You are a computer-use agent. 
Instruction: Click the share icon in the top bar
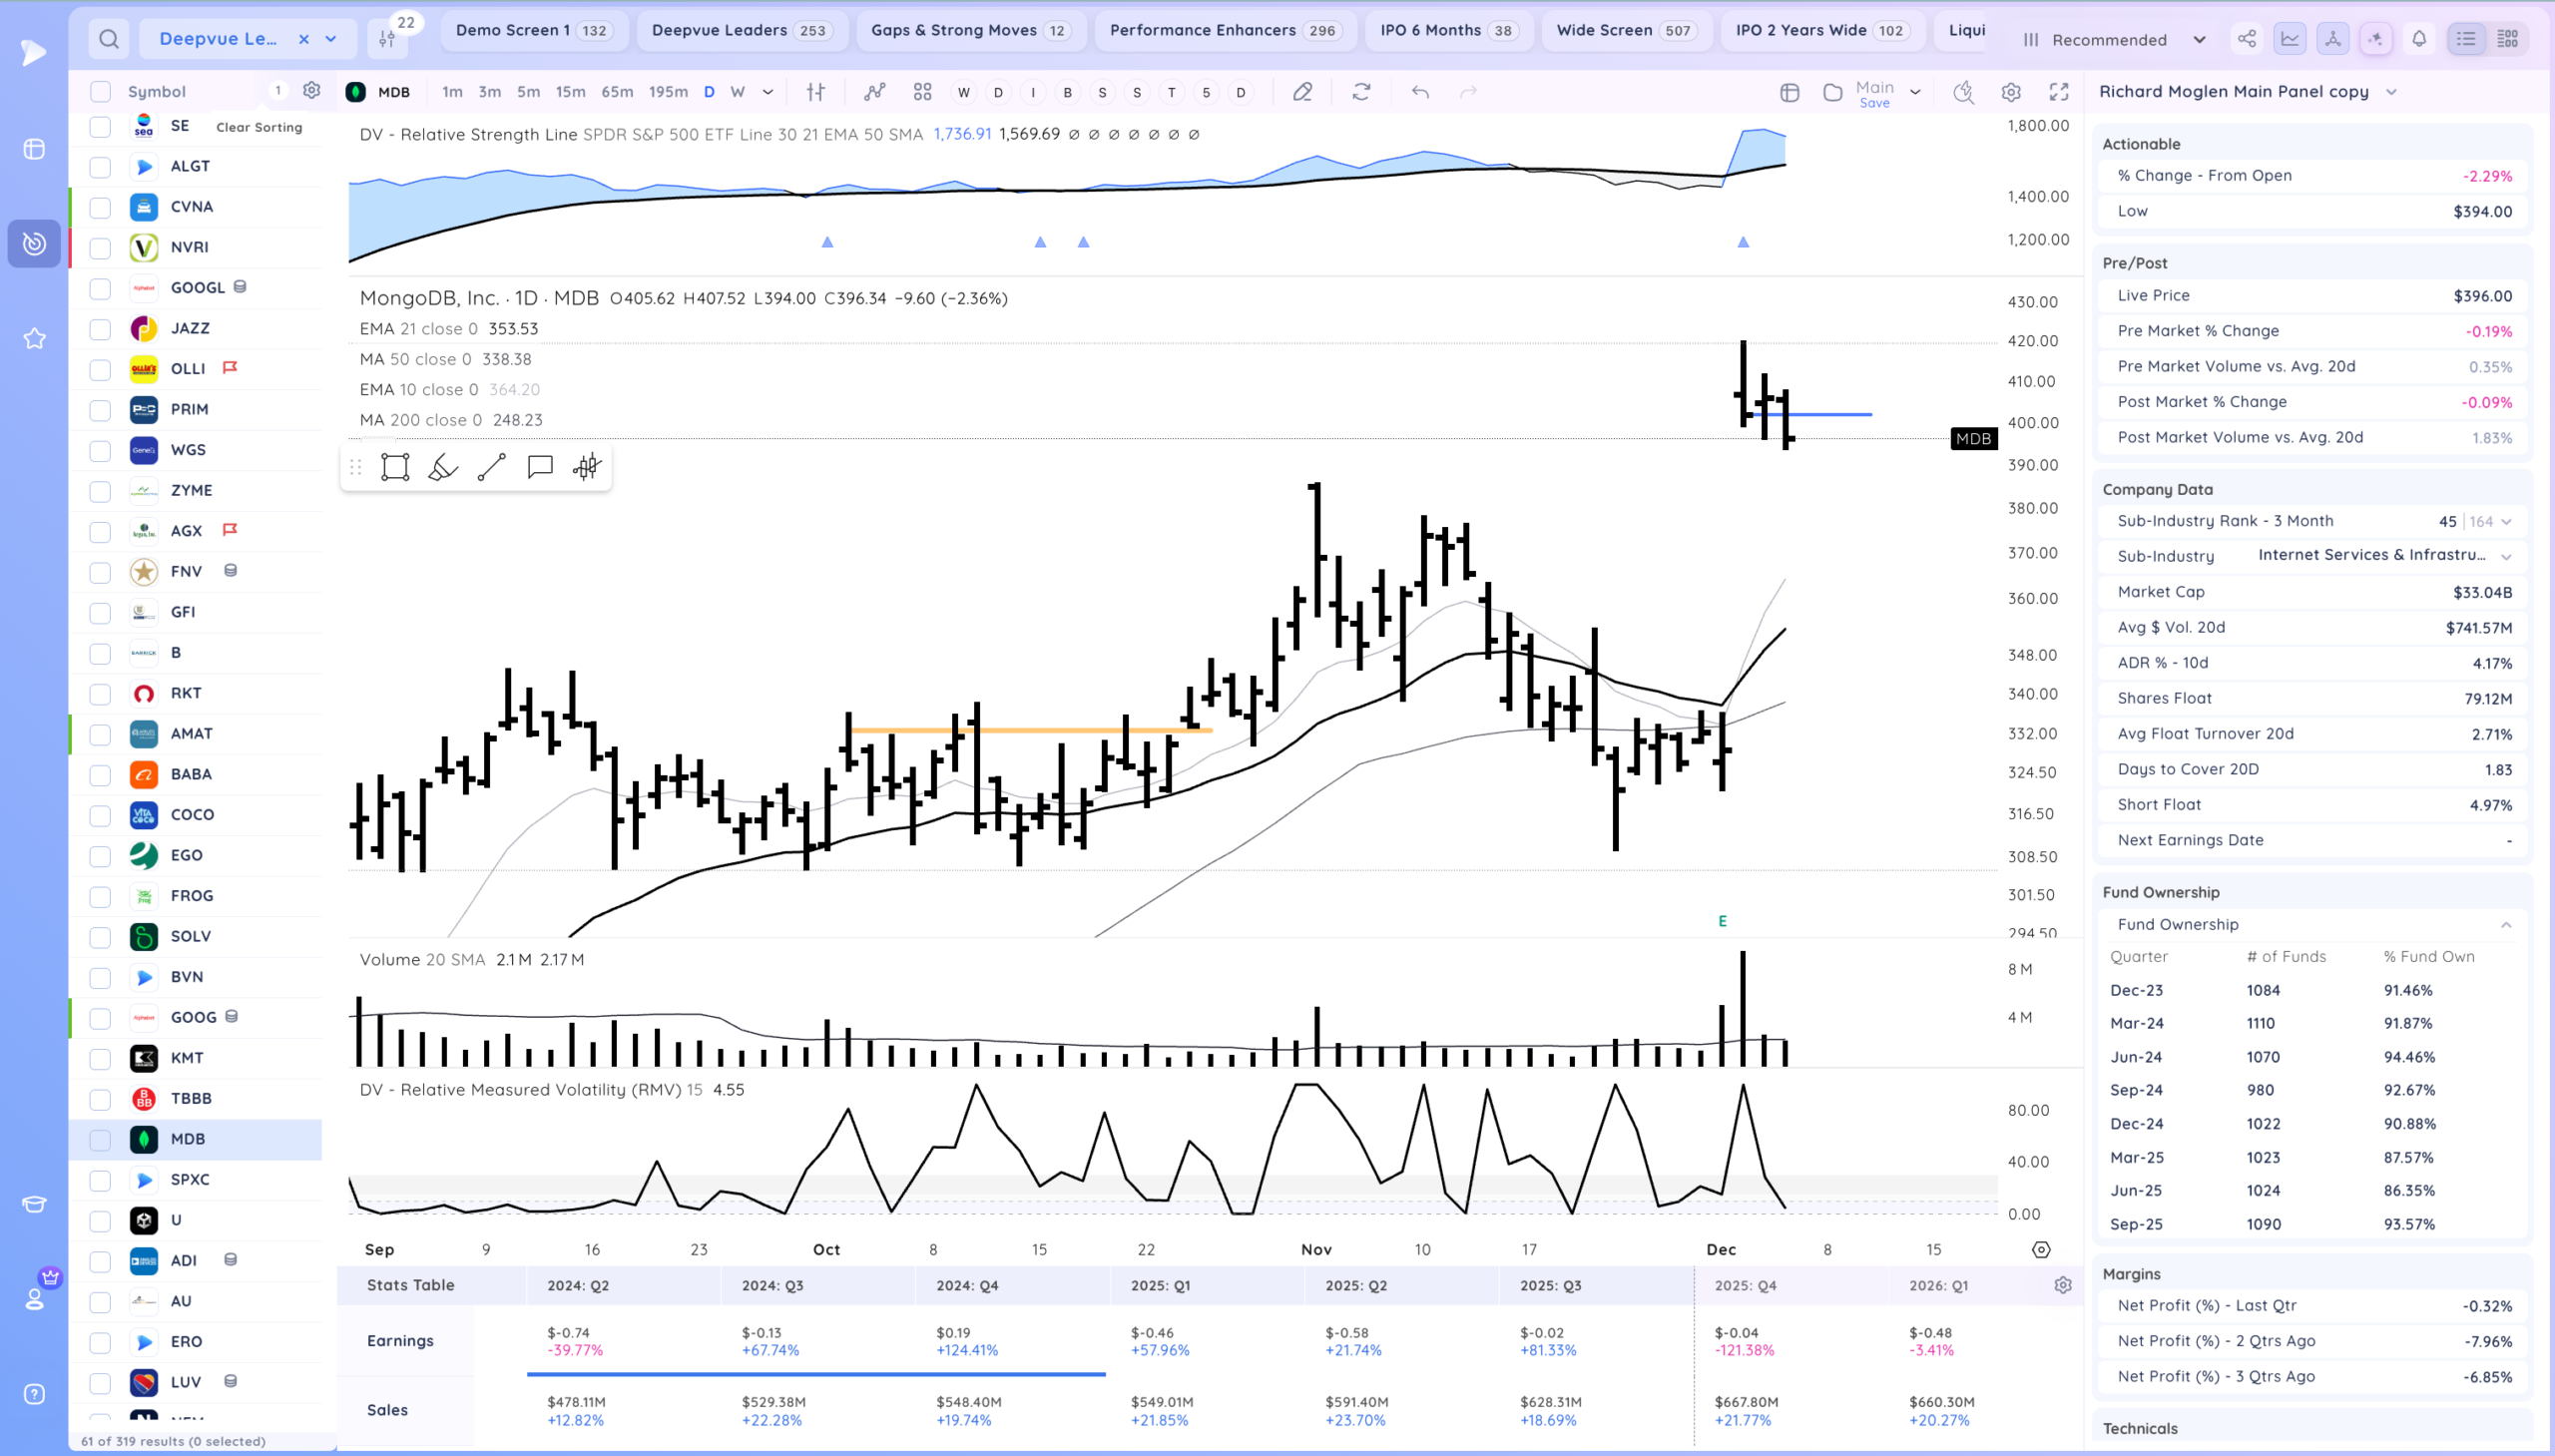point(2247,39)
